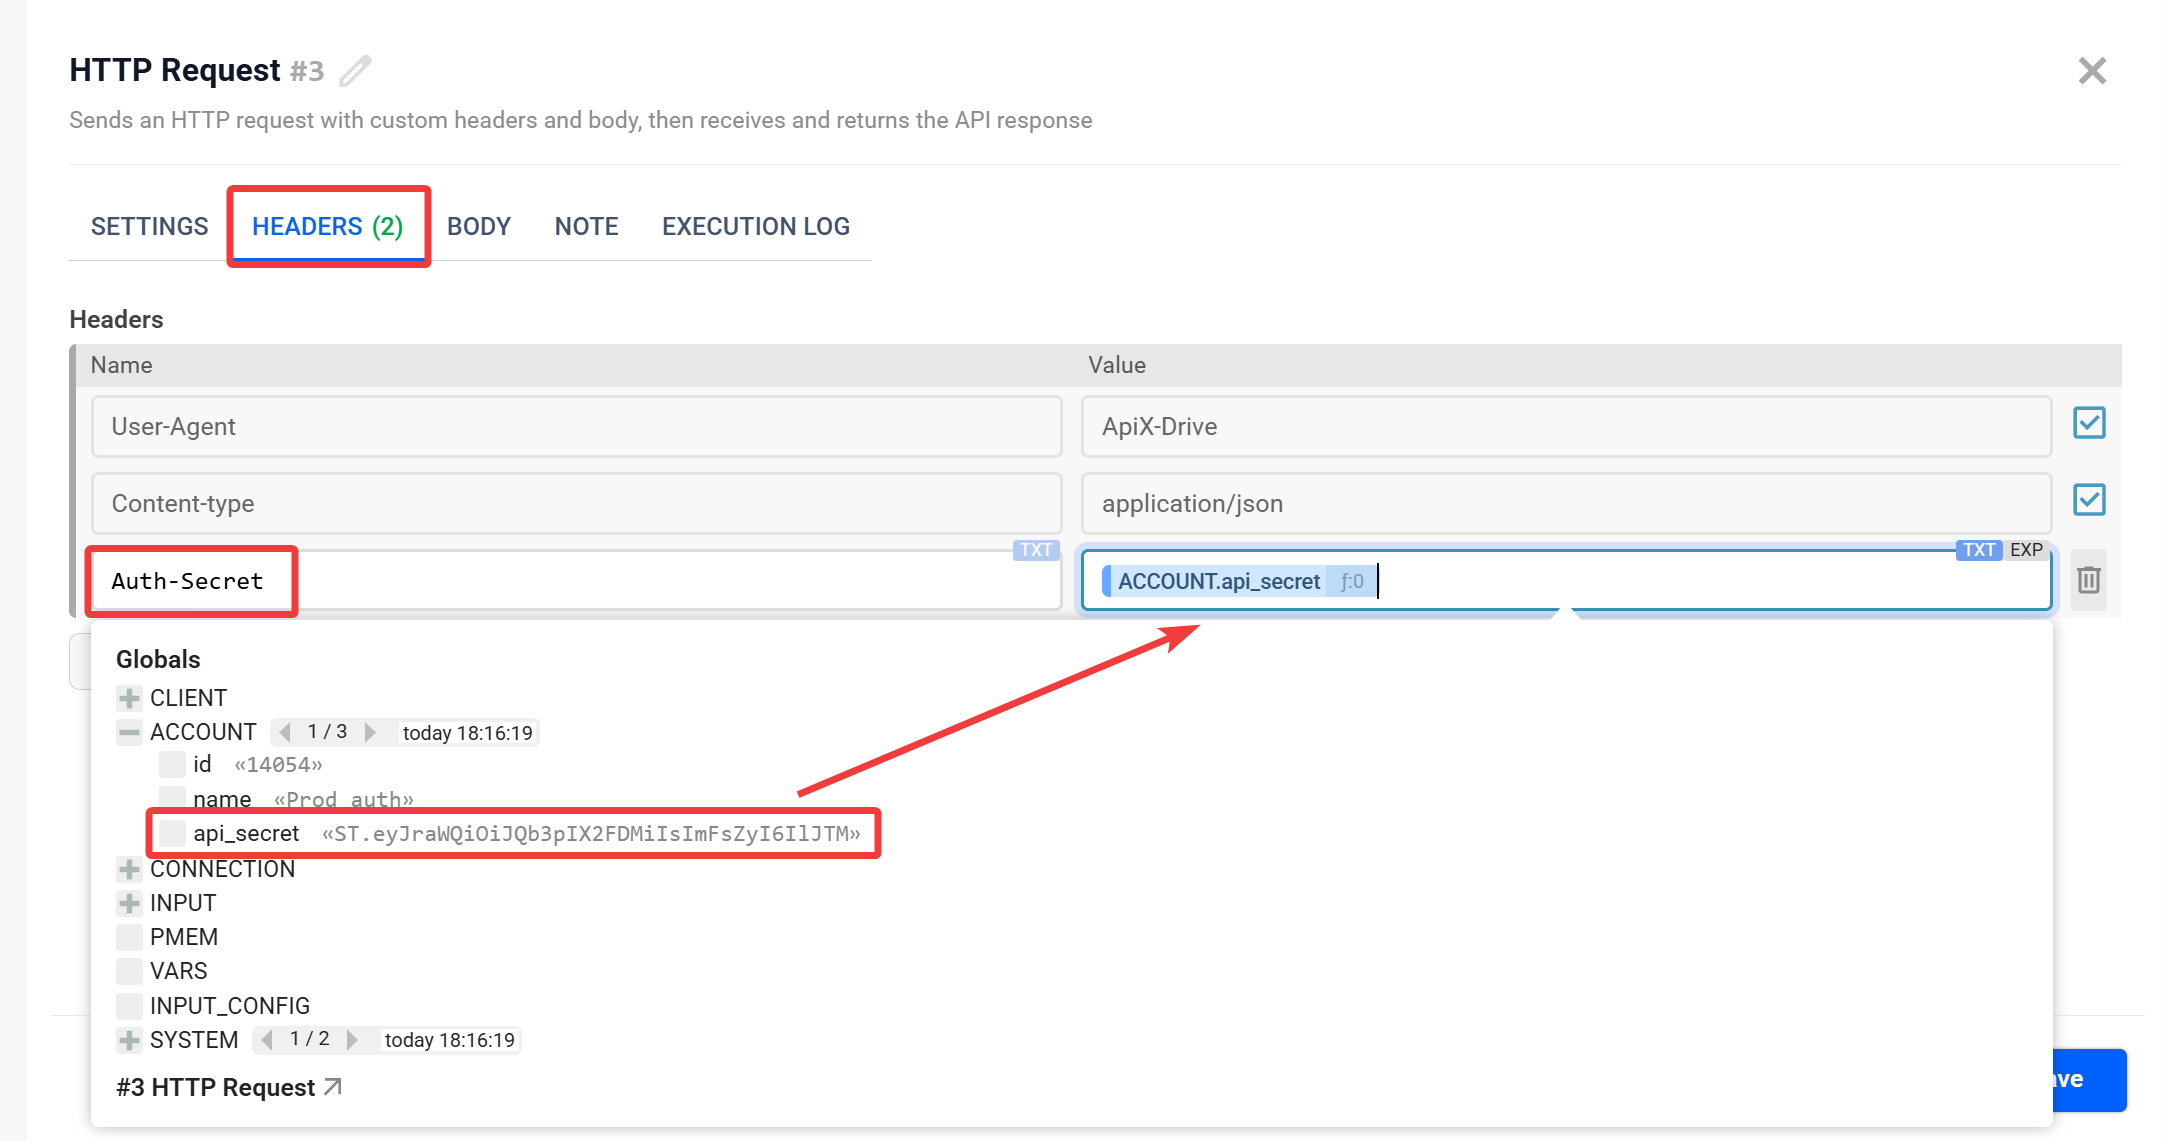Expand the CLIENT globals node
This screenshot has height=1141, width=2167.
129,698
